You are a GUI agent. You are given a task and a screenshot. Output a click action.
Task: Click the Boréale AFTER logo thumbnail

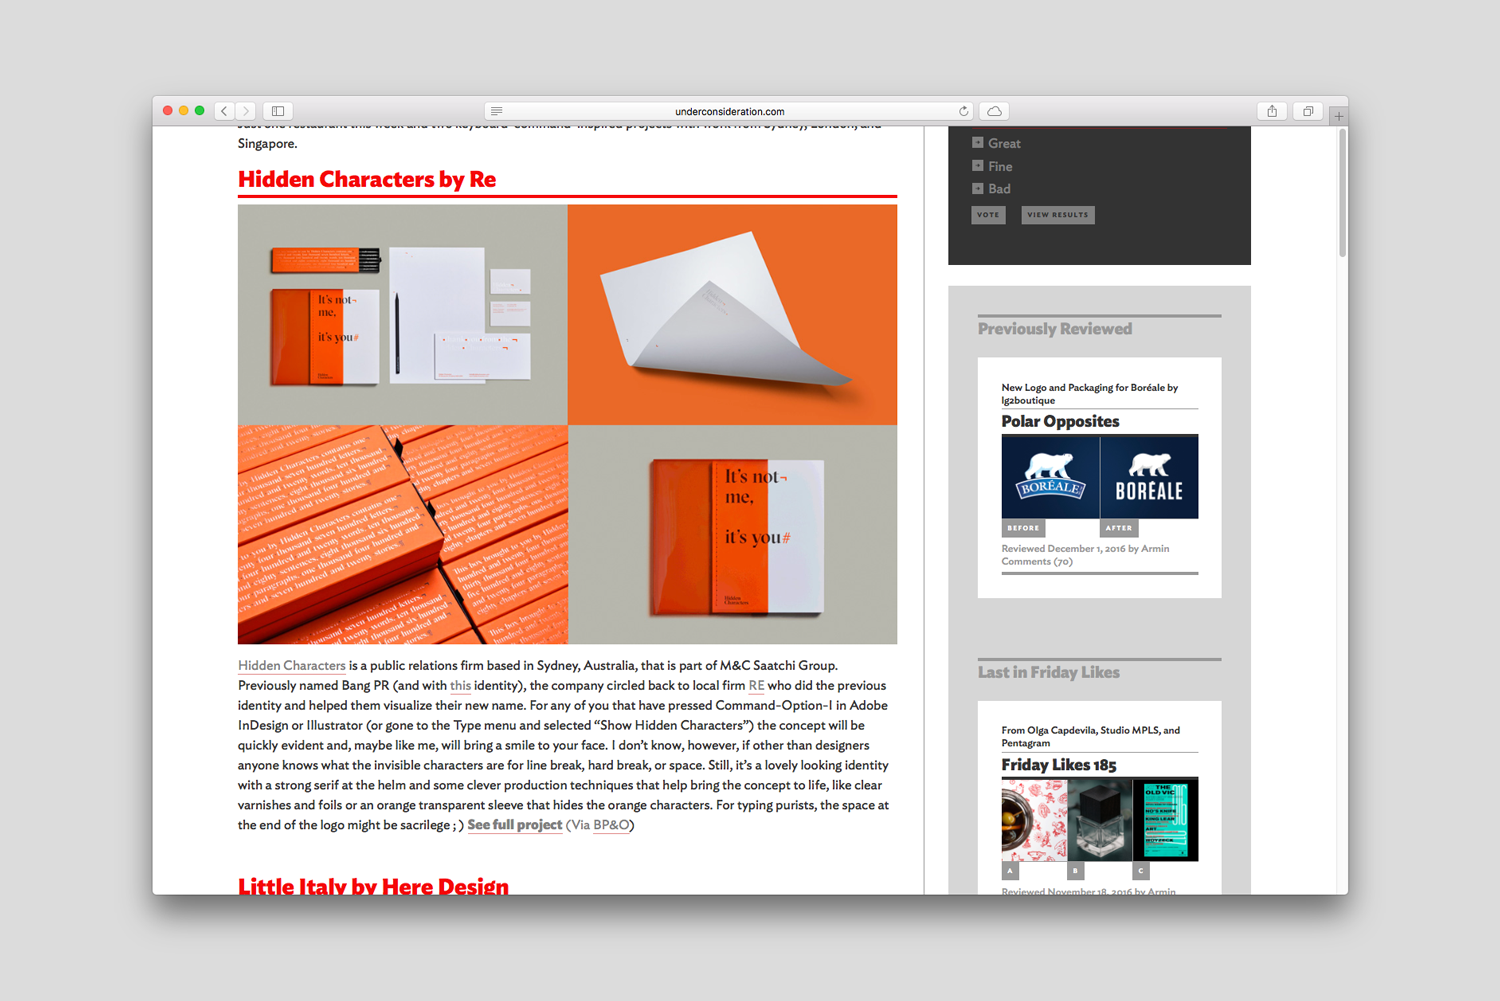click(1149, 477)
